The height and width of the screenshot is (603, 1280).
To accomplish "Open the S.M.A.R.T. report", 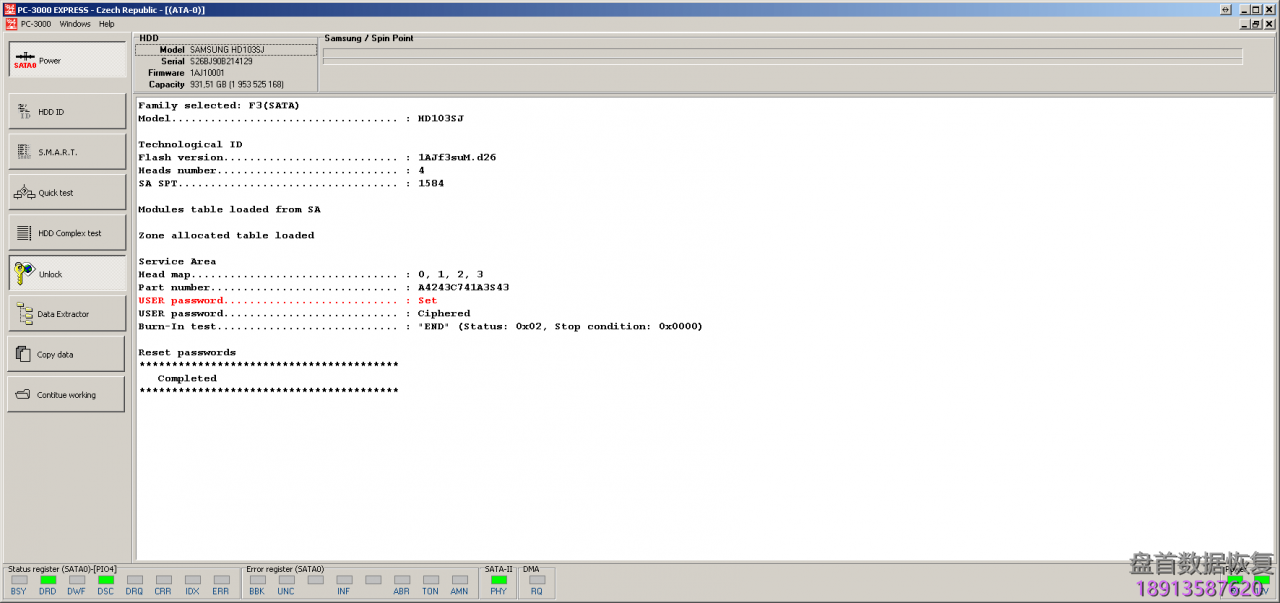I will (67, 152).
